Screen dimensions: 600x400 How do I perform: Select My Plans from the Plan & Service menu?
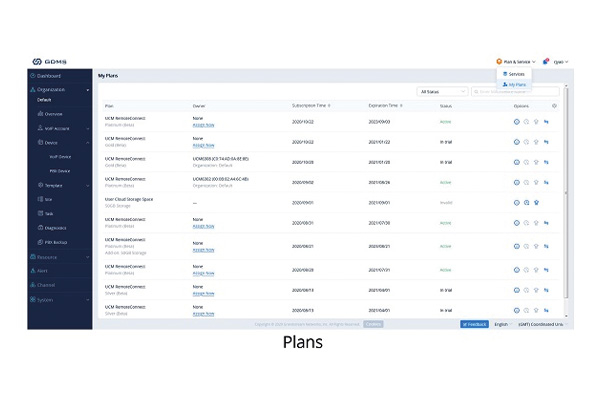pos(514,85)
